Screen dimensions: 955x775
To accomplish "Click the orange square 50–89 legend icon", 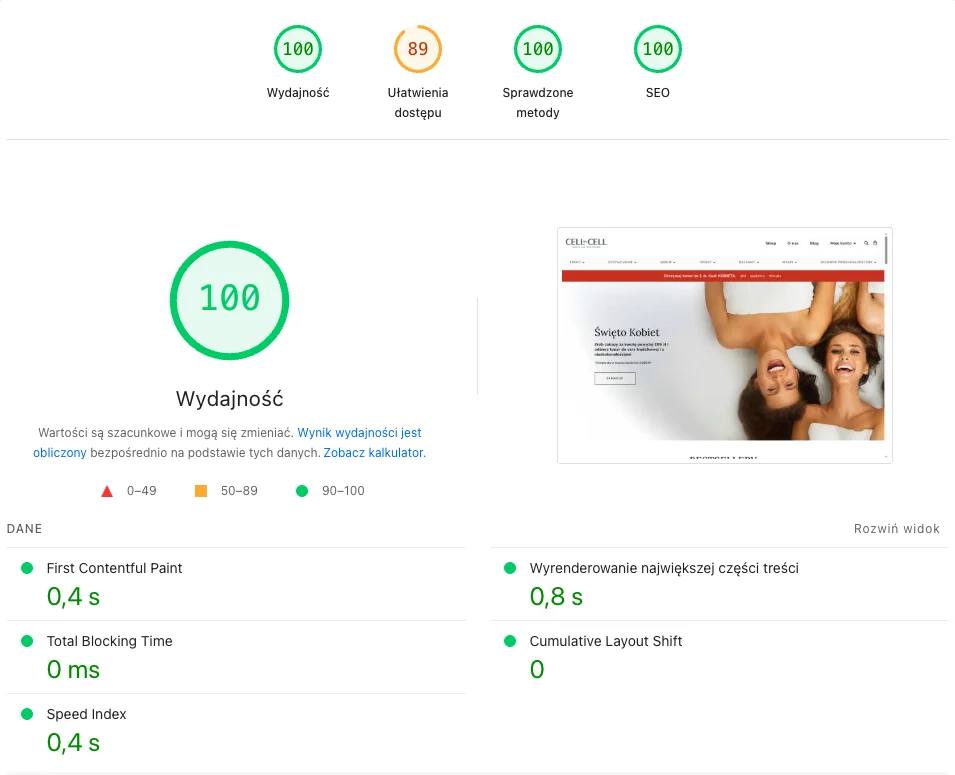I will [201, 491].
